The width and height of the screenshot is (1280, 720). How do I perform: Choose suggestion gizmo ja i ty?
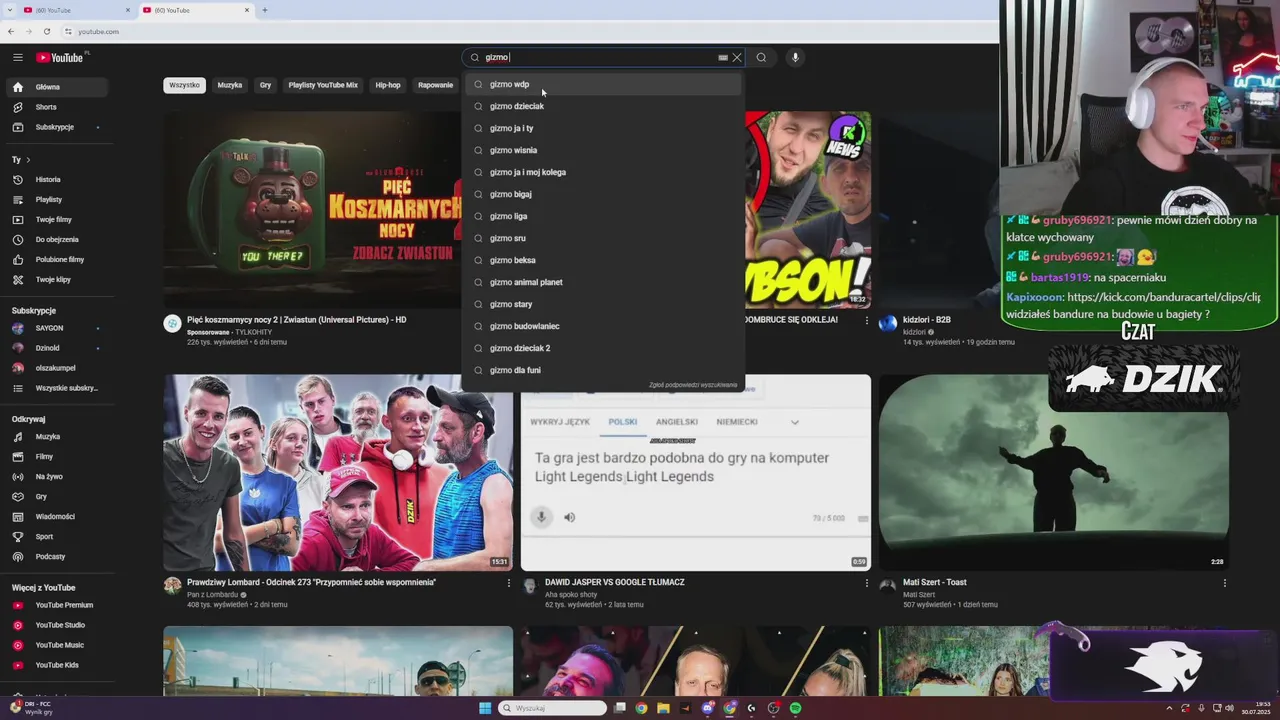602,128
